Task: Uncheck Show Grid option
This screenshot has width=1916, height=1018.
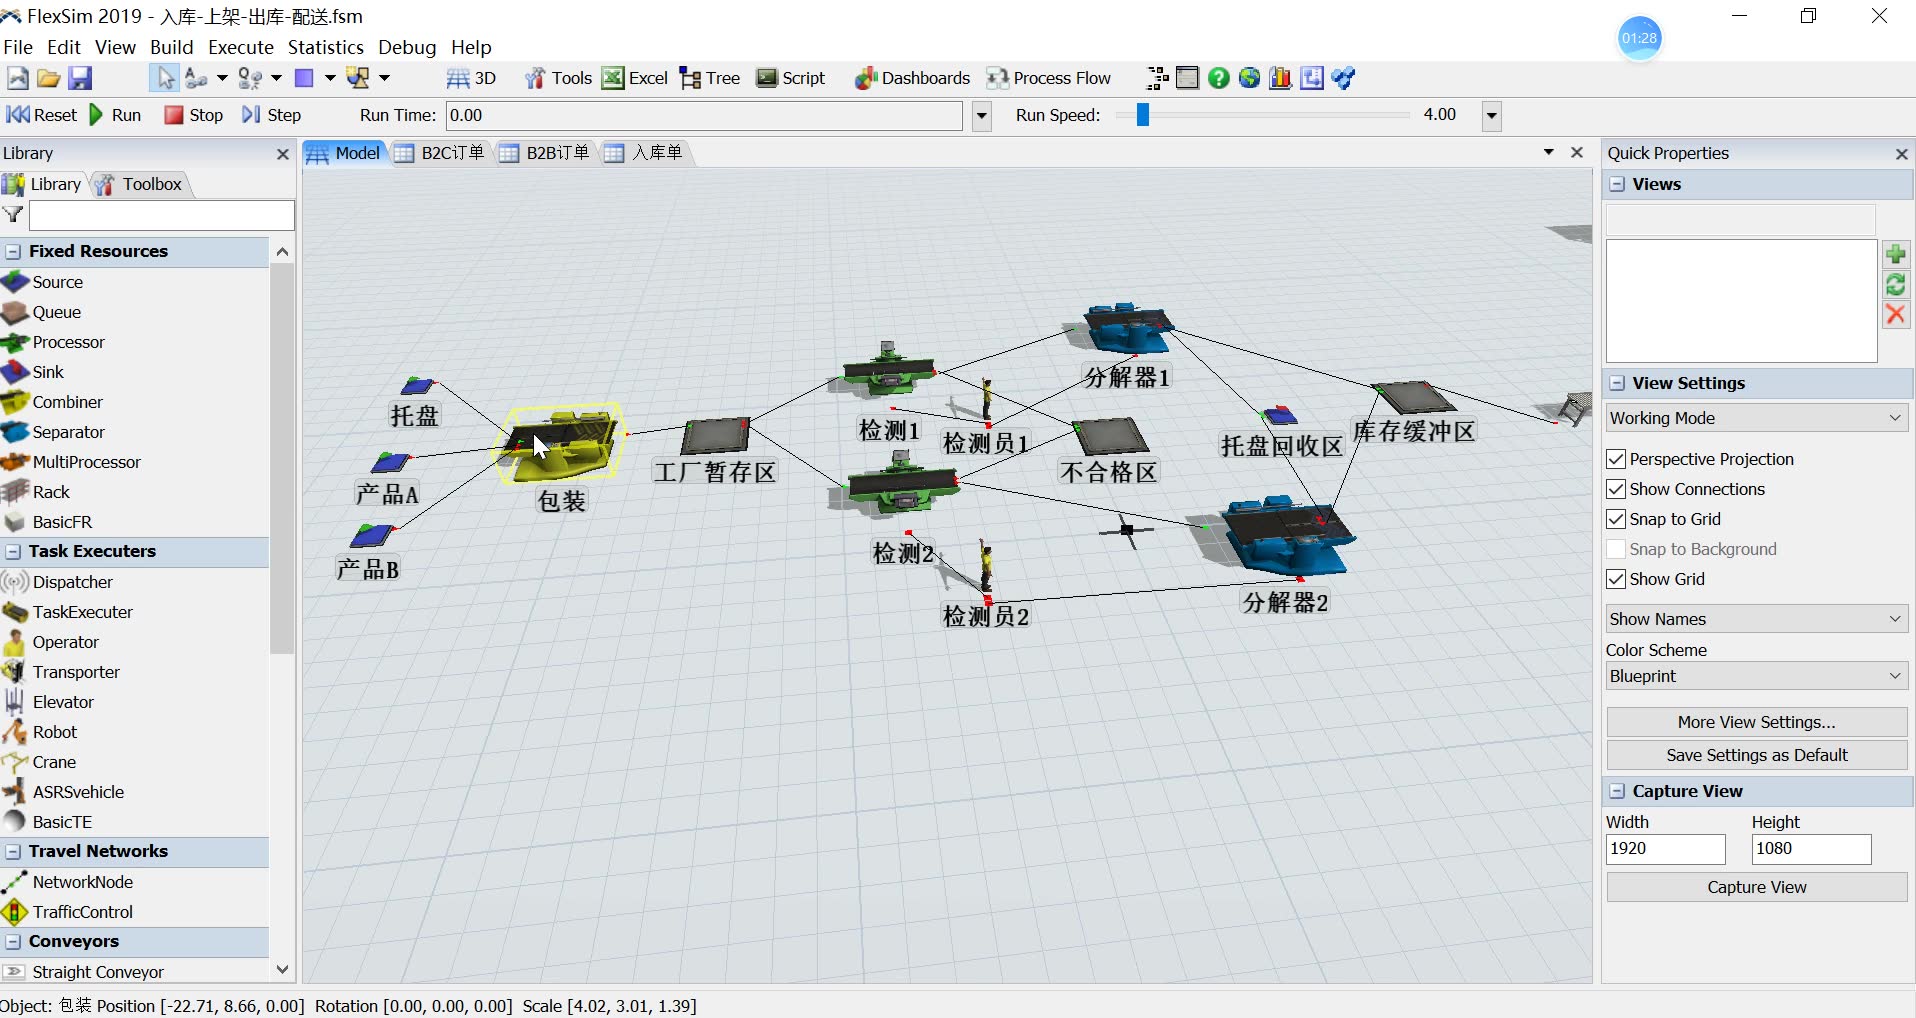Action: 1616,579
